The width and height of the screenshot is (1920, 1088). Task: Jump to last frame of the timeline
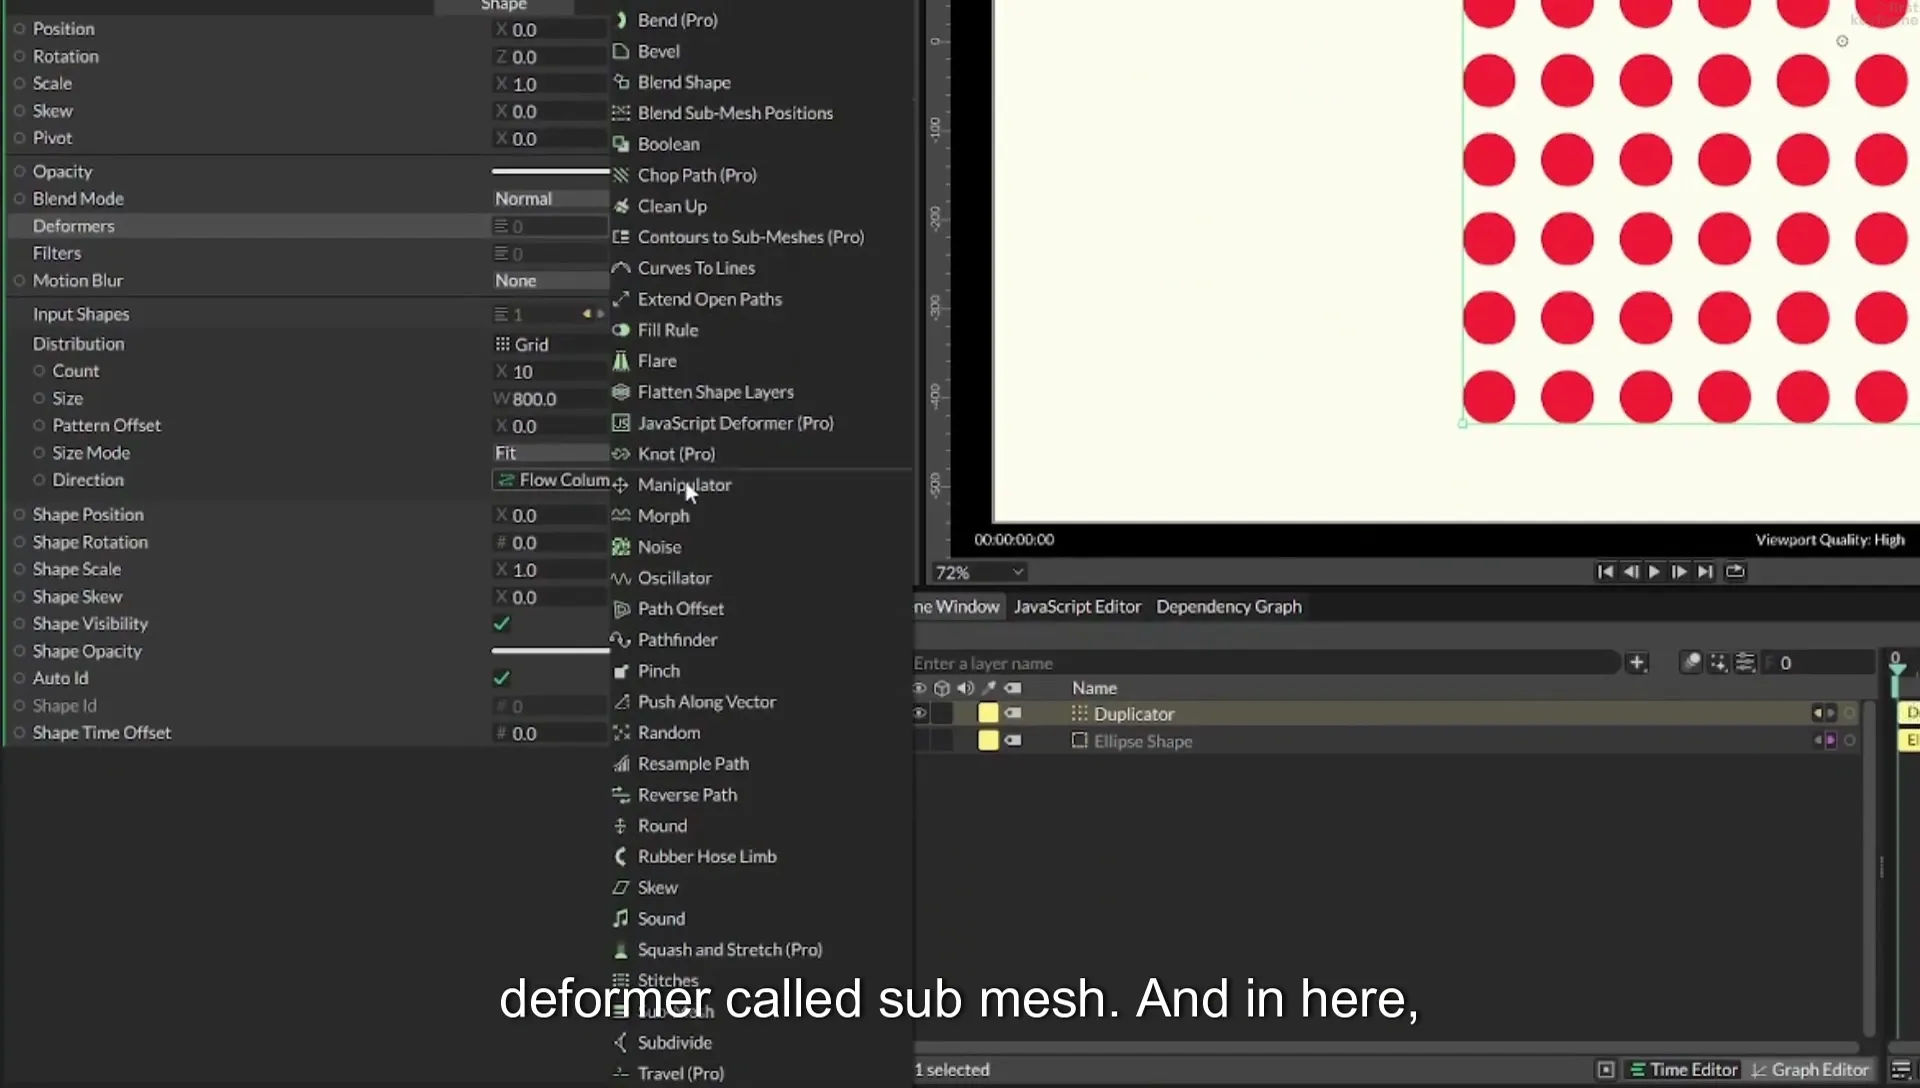(x=1706, y=572)
